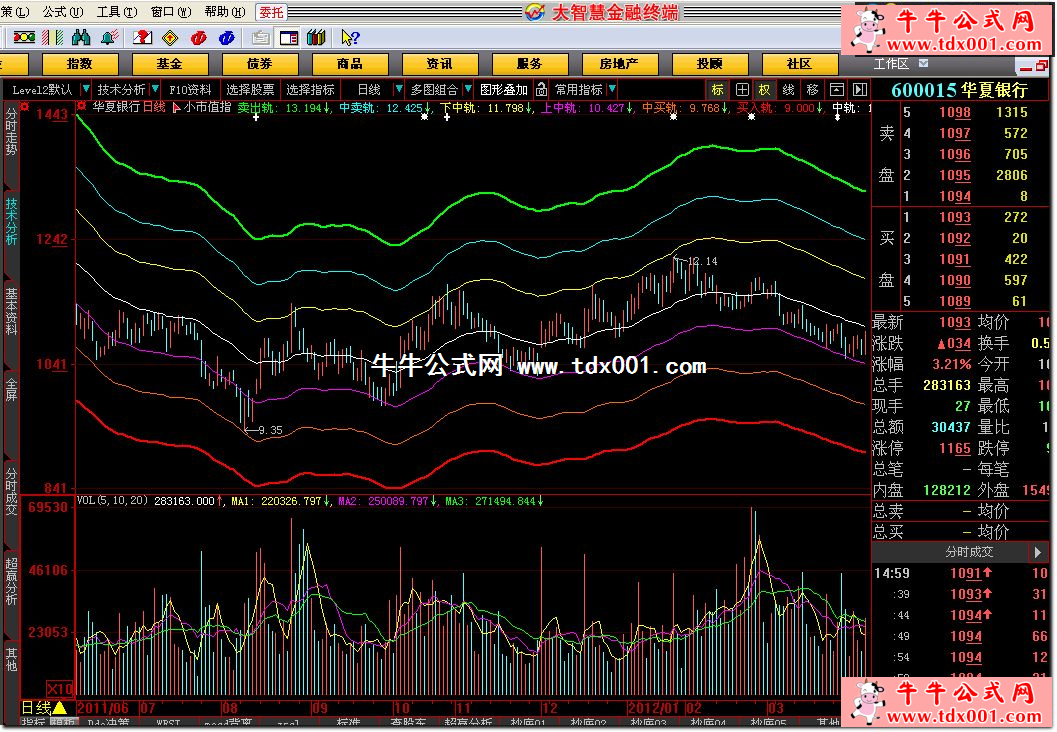Expand the 多图组合 dropdown arrow

(x=468, y=89)
